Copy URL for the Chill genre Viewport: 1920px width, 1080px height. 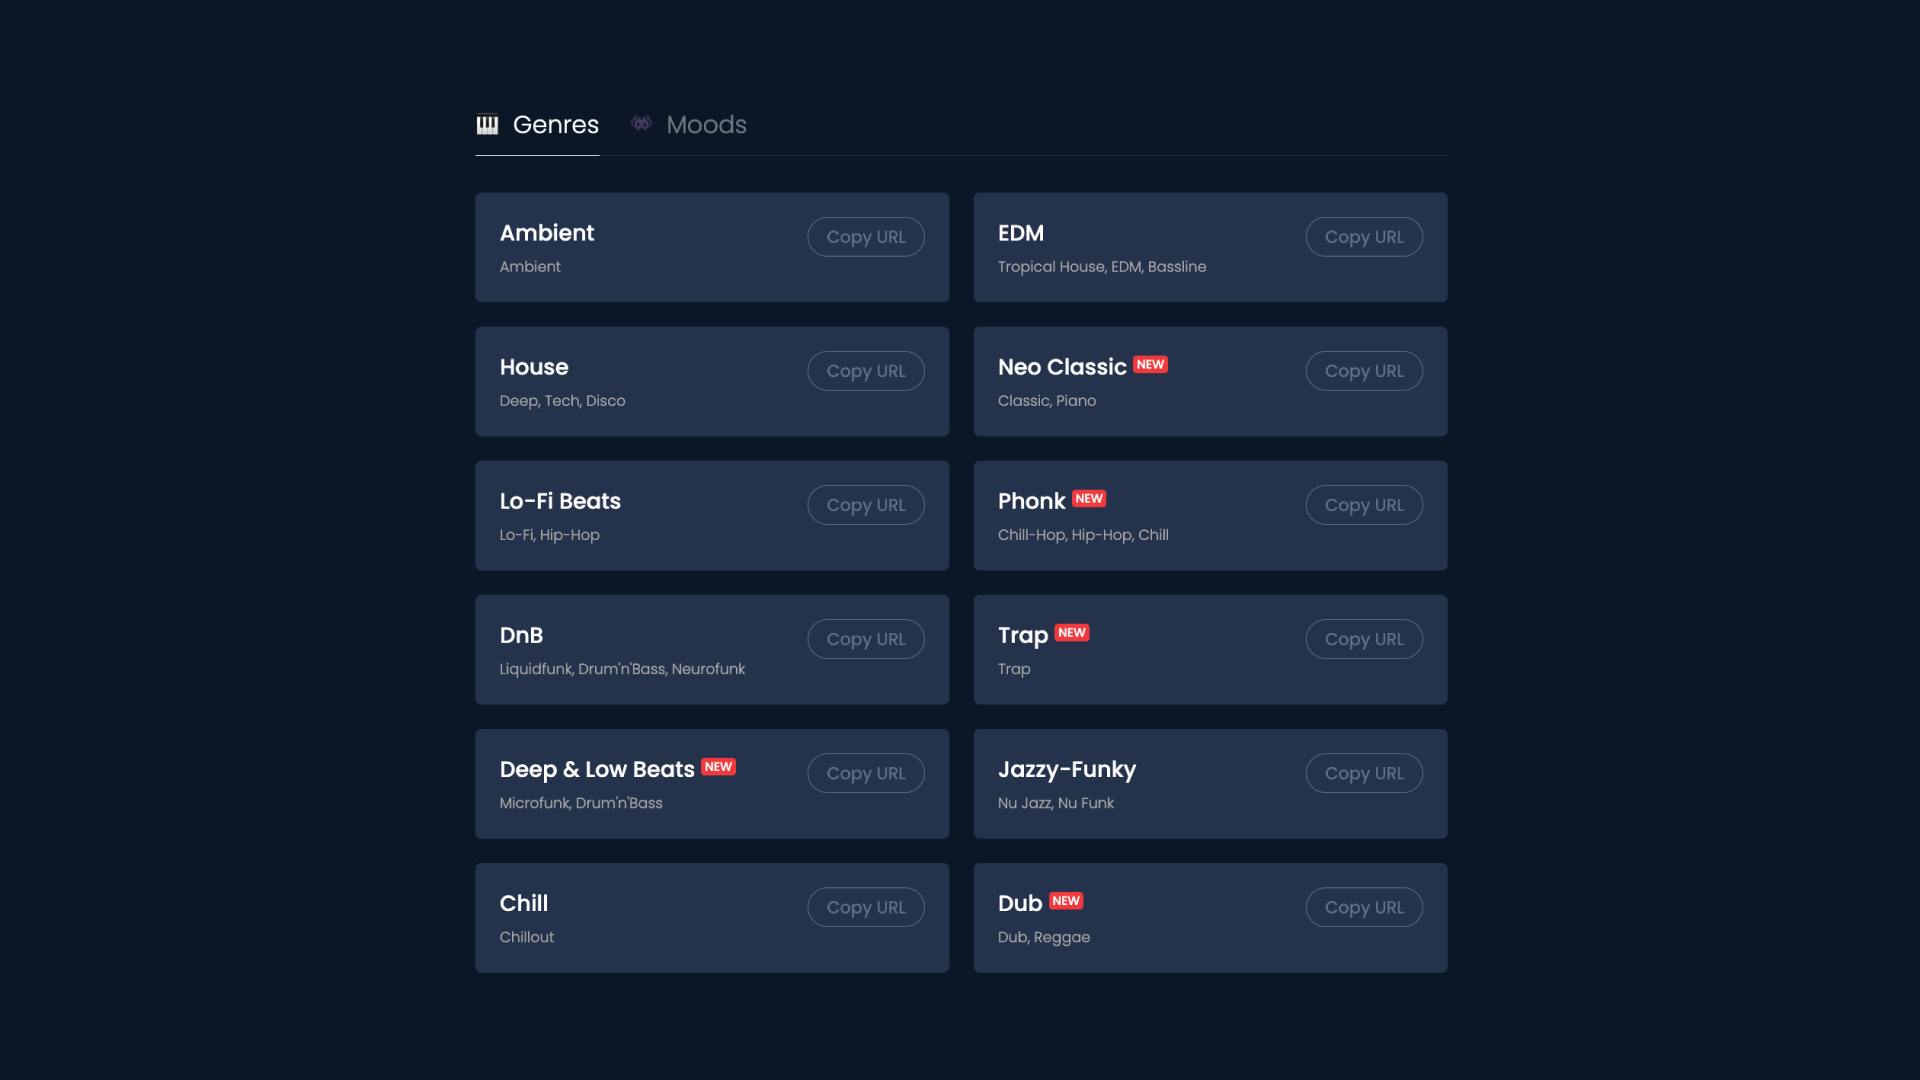pos(865,907)
